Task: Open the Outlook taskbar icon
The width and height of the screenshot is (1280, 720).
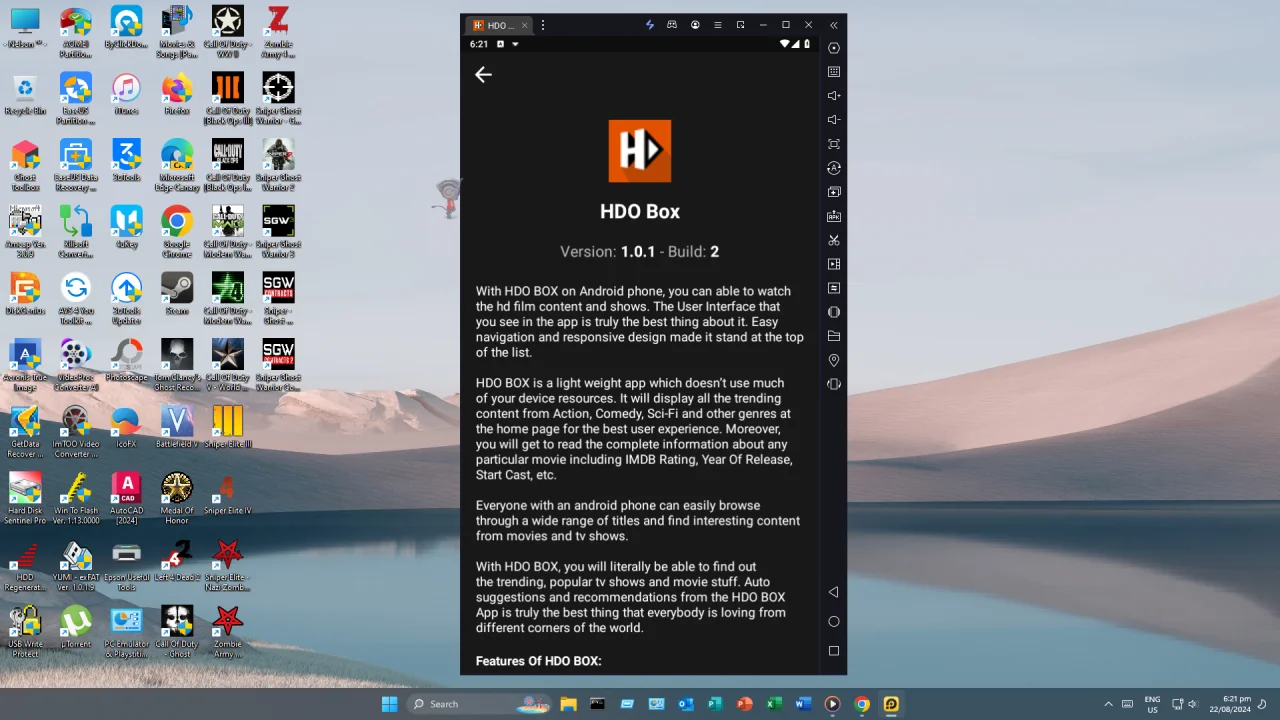Action: point(685,704)
